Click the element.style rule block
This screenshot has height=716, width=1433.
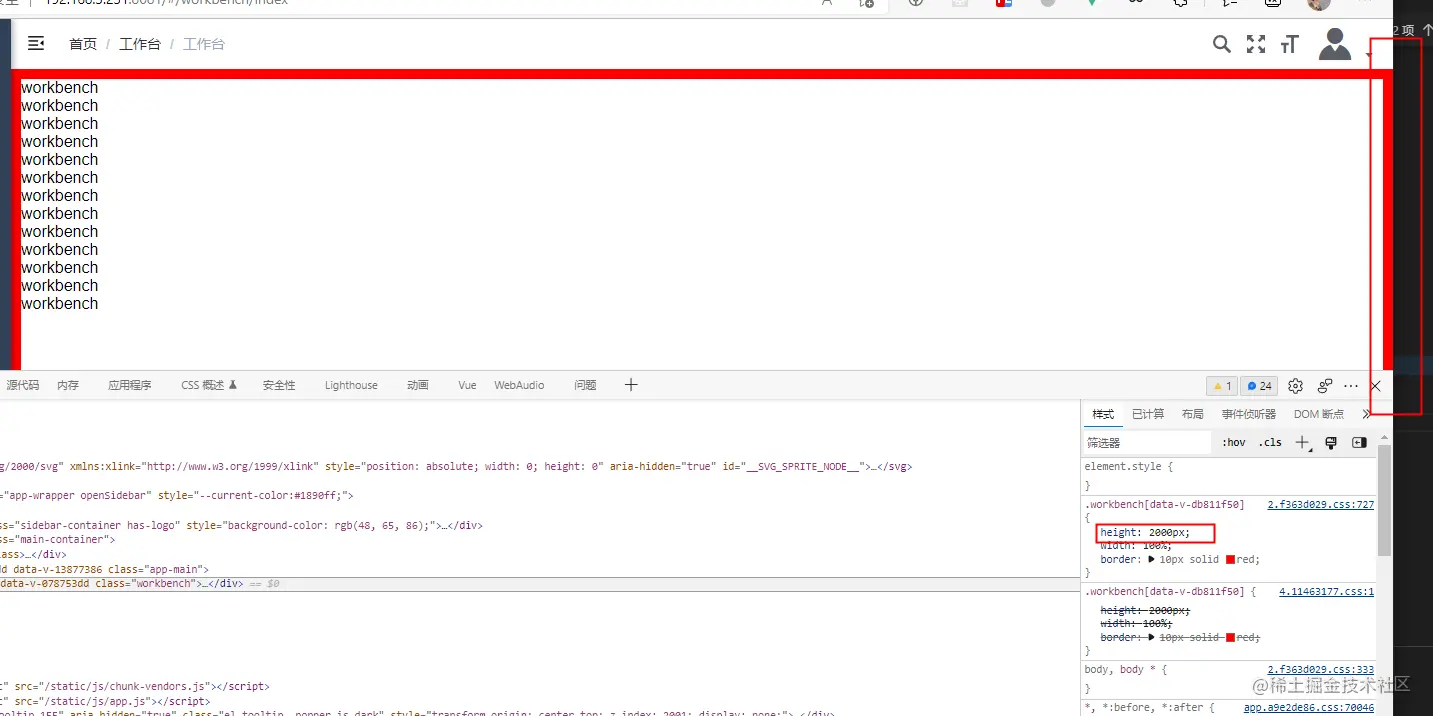pos(1230,475)
